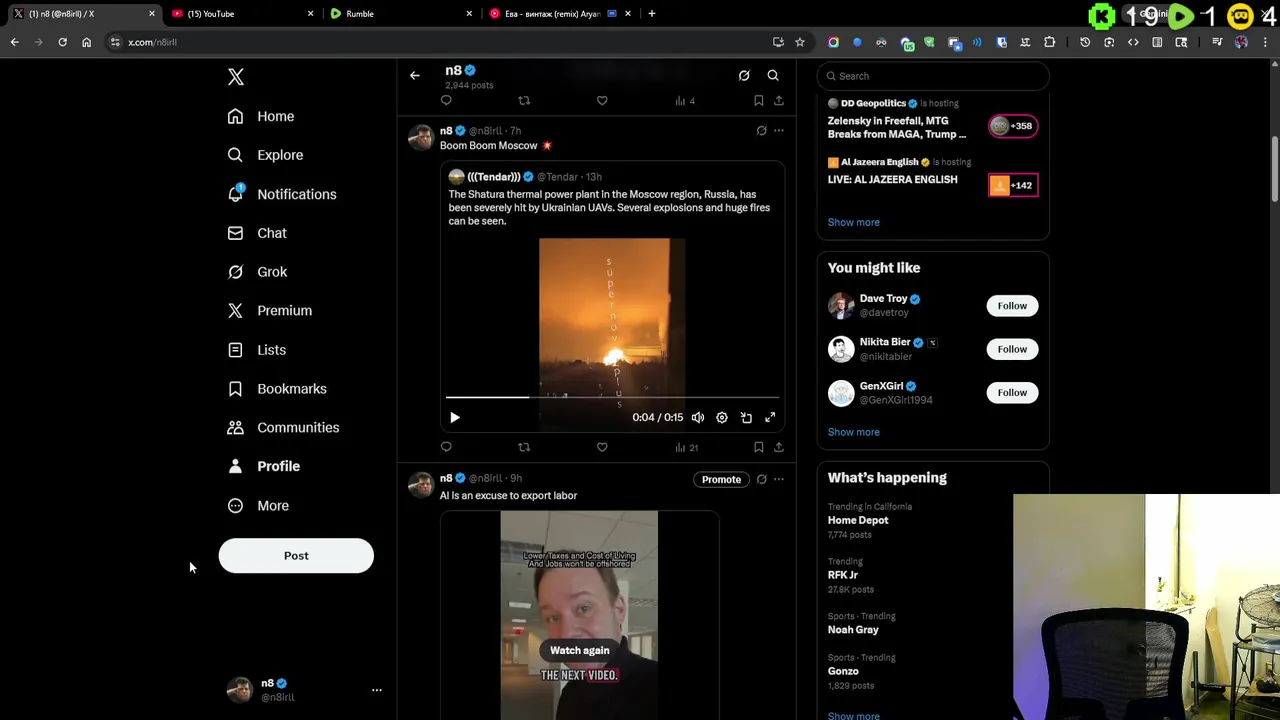Share the Boom Boom Moscow post
This screenshot has width=1280, height=720.
tap(779, 447)
